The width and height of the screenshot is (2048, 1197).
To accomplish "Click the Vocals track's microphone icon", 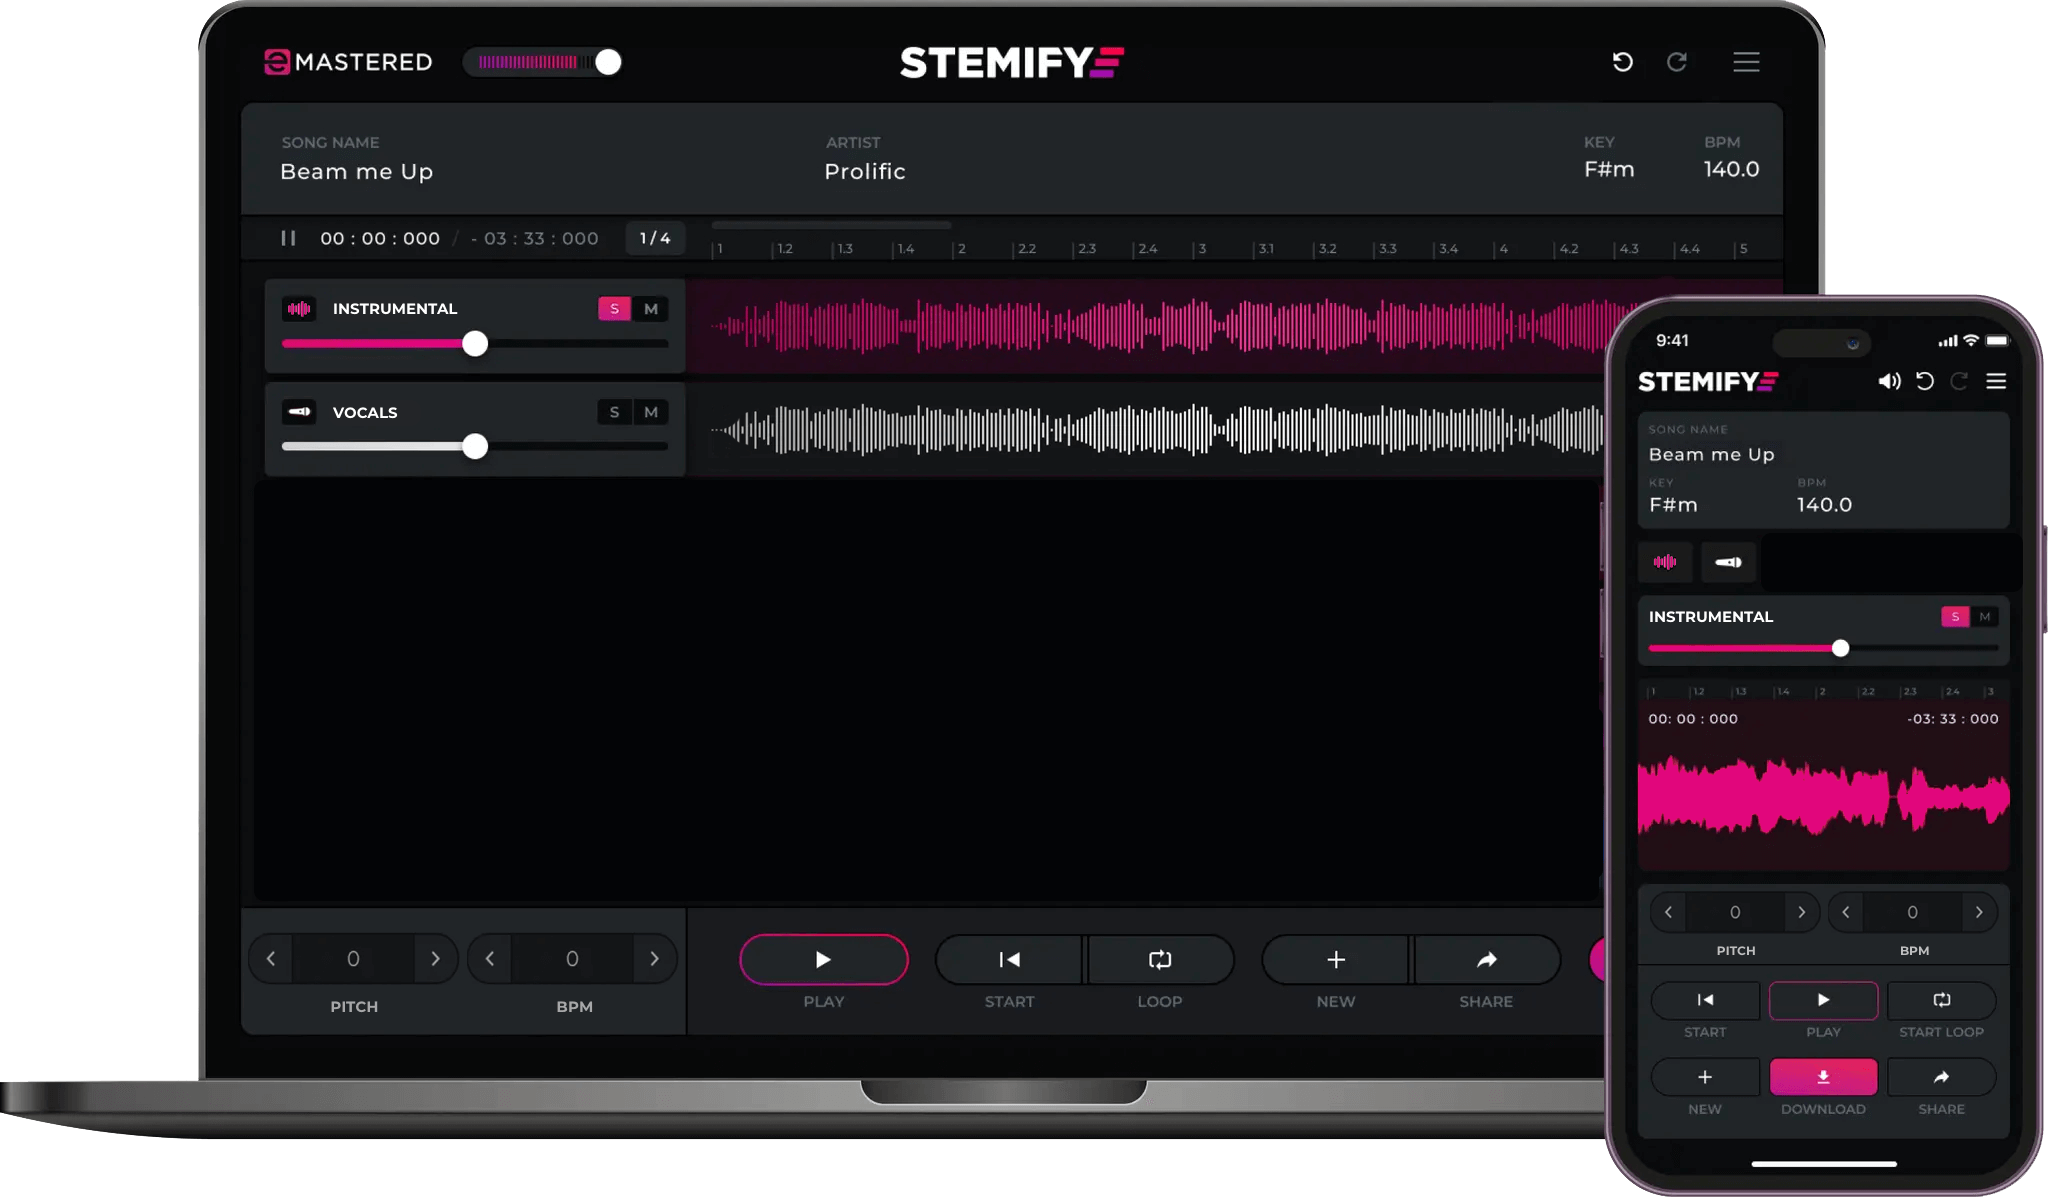I will click(x=298, y=412).
